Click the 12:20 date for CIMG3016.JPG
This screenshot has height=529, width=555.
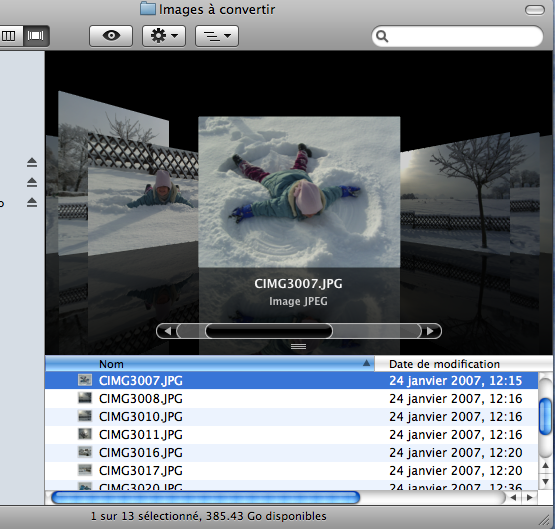pyautogui.click(x=456, y=453)
